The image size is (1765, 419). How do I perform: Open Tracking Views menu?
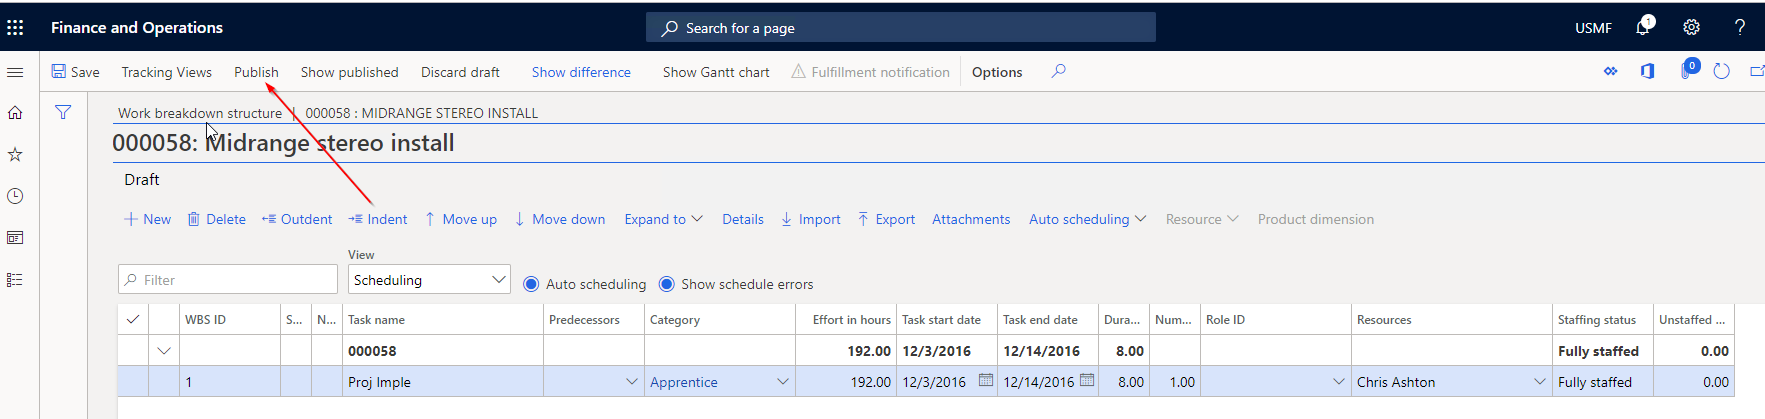click(167, 72)
